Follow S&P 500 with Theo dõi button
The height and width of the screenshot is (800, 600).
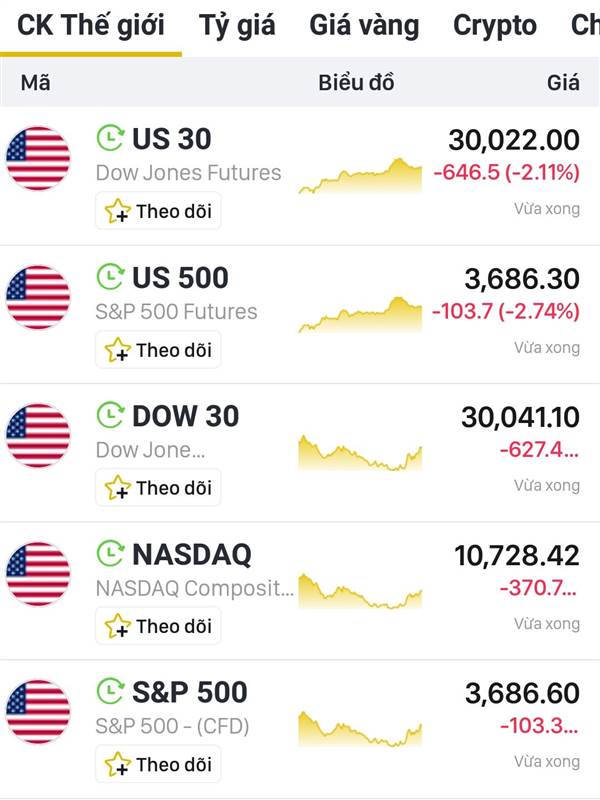coord(158,764)
